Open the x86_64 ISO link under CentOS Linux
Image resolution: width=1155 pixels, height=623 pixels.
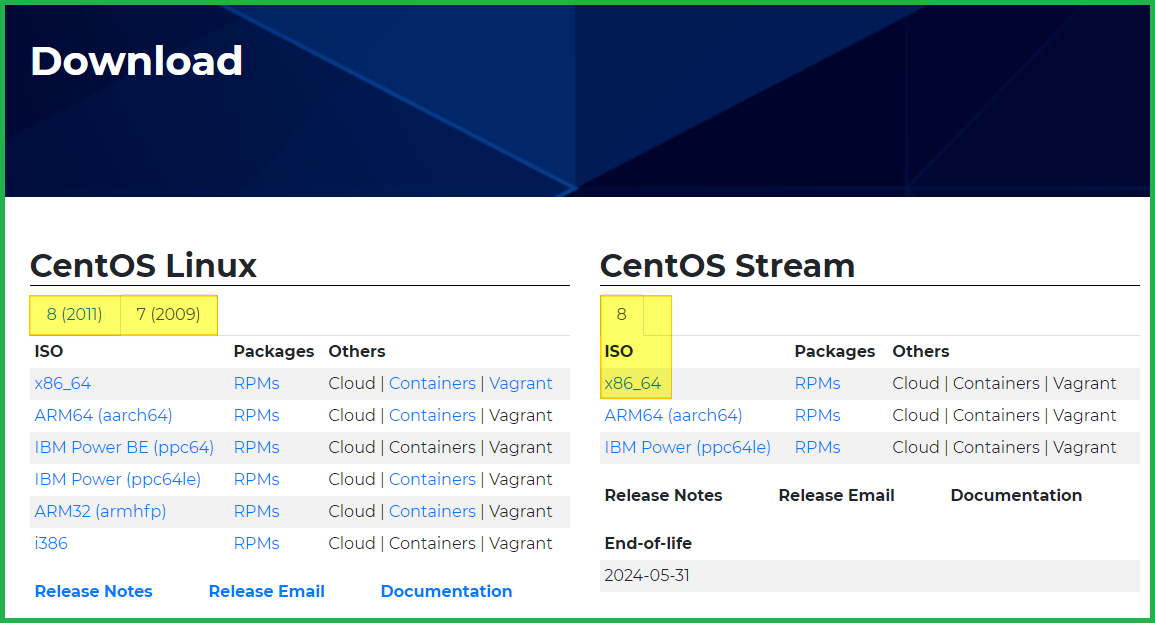point(63,384)
